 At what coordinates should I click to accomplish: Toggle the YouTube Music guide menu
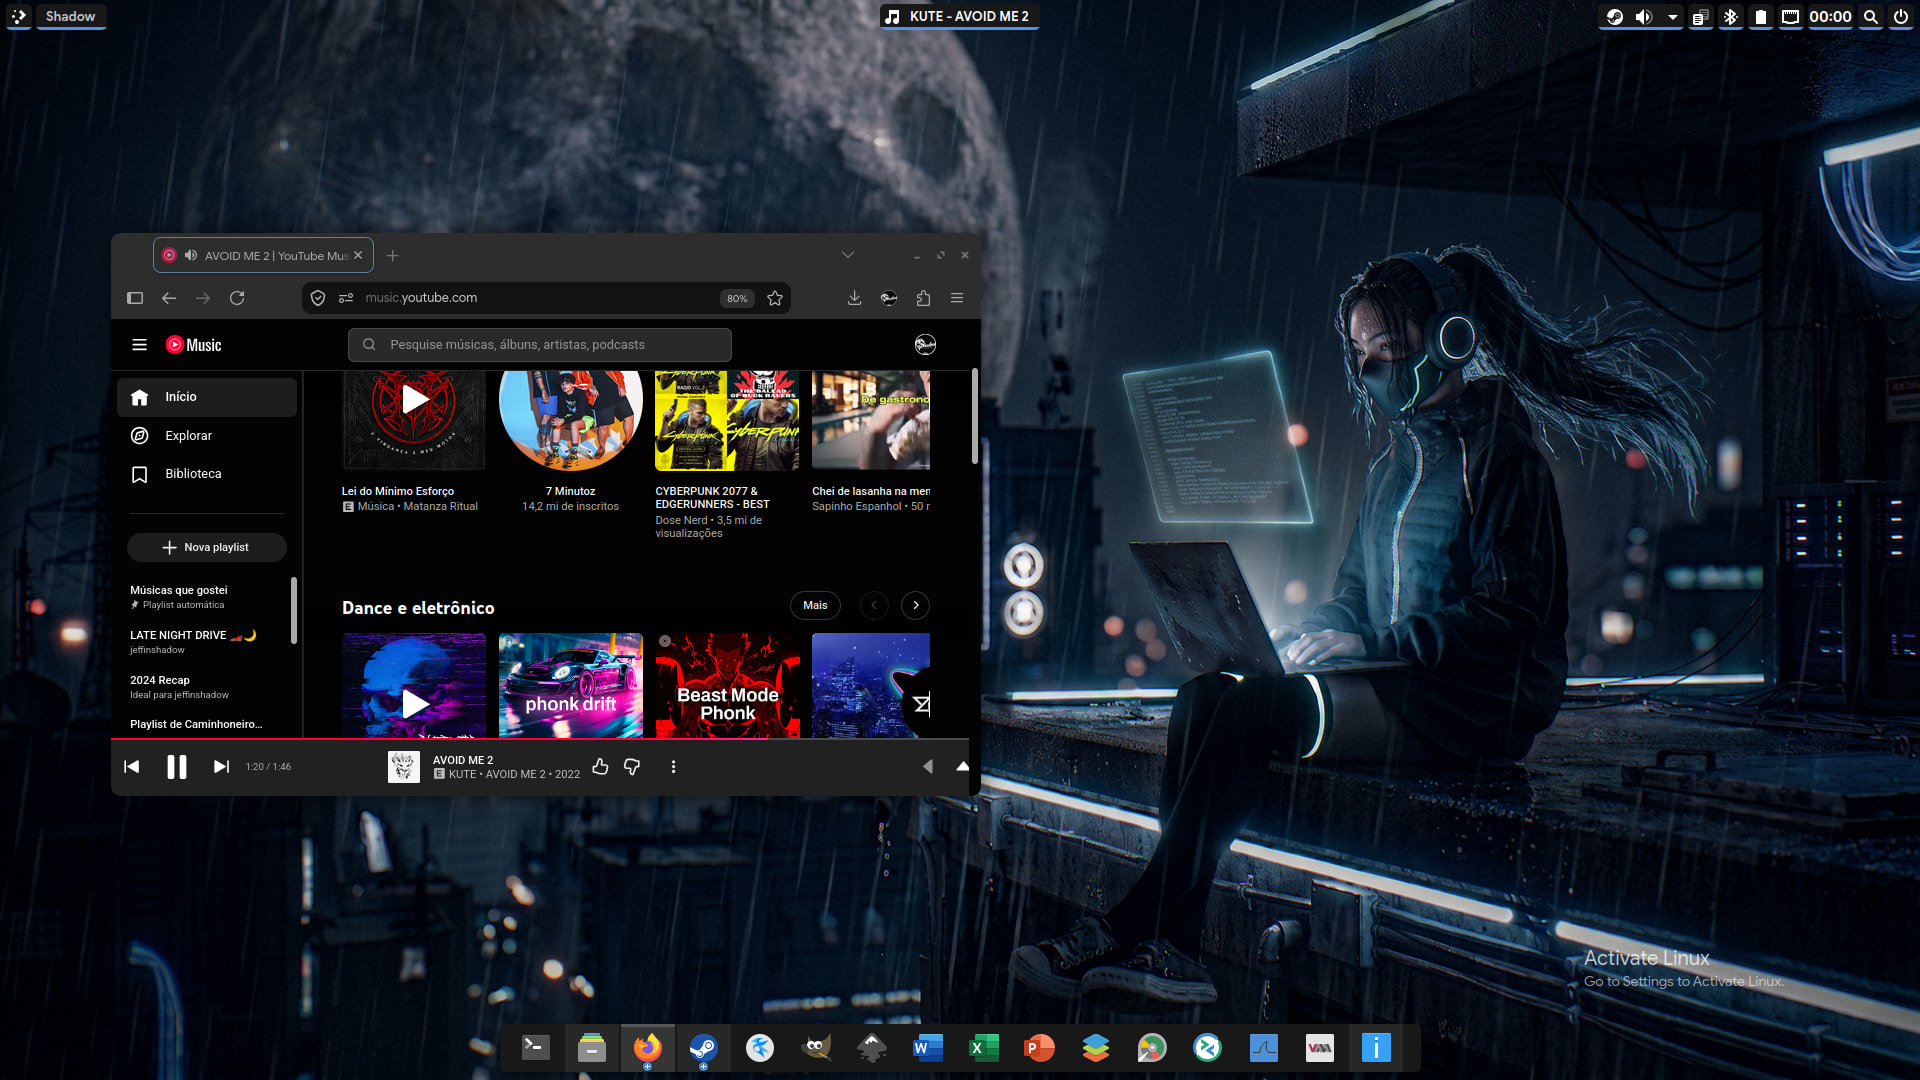click(140, 345)
